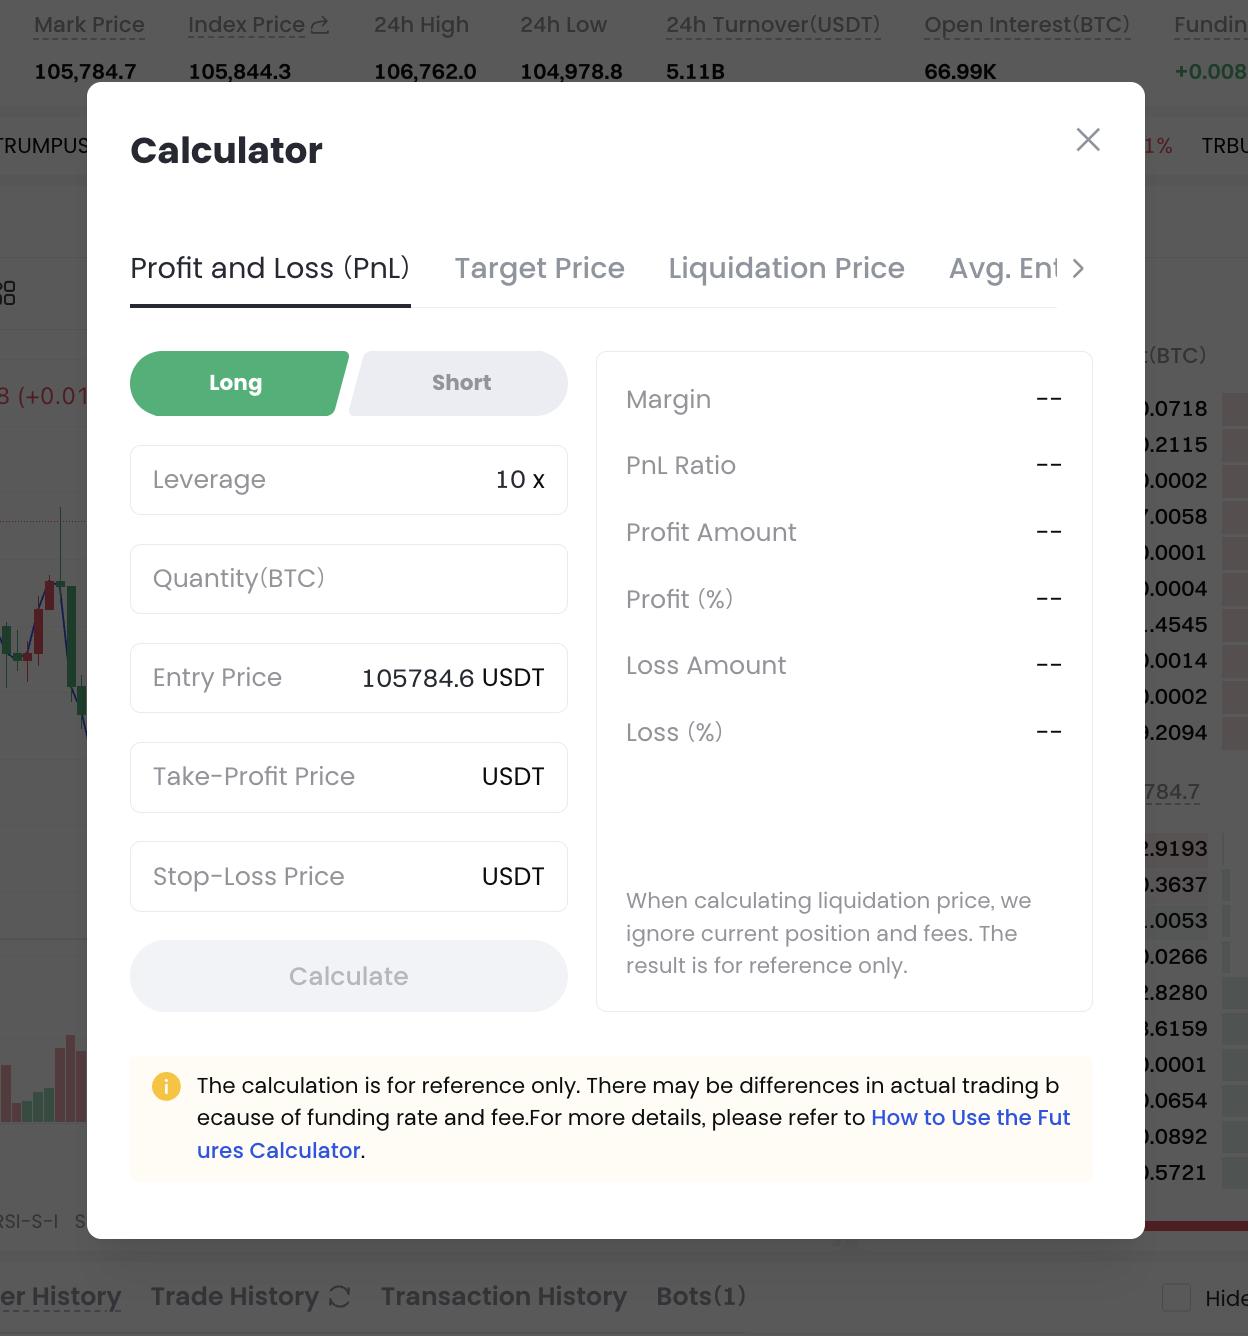Click the Take-Profit Price field
This screenshot has width=1248, height=1336.
pyautogui.click(x=349, y=777)
